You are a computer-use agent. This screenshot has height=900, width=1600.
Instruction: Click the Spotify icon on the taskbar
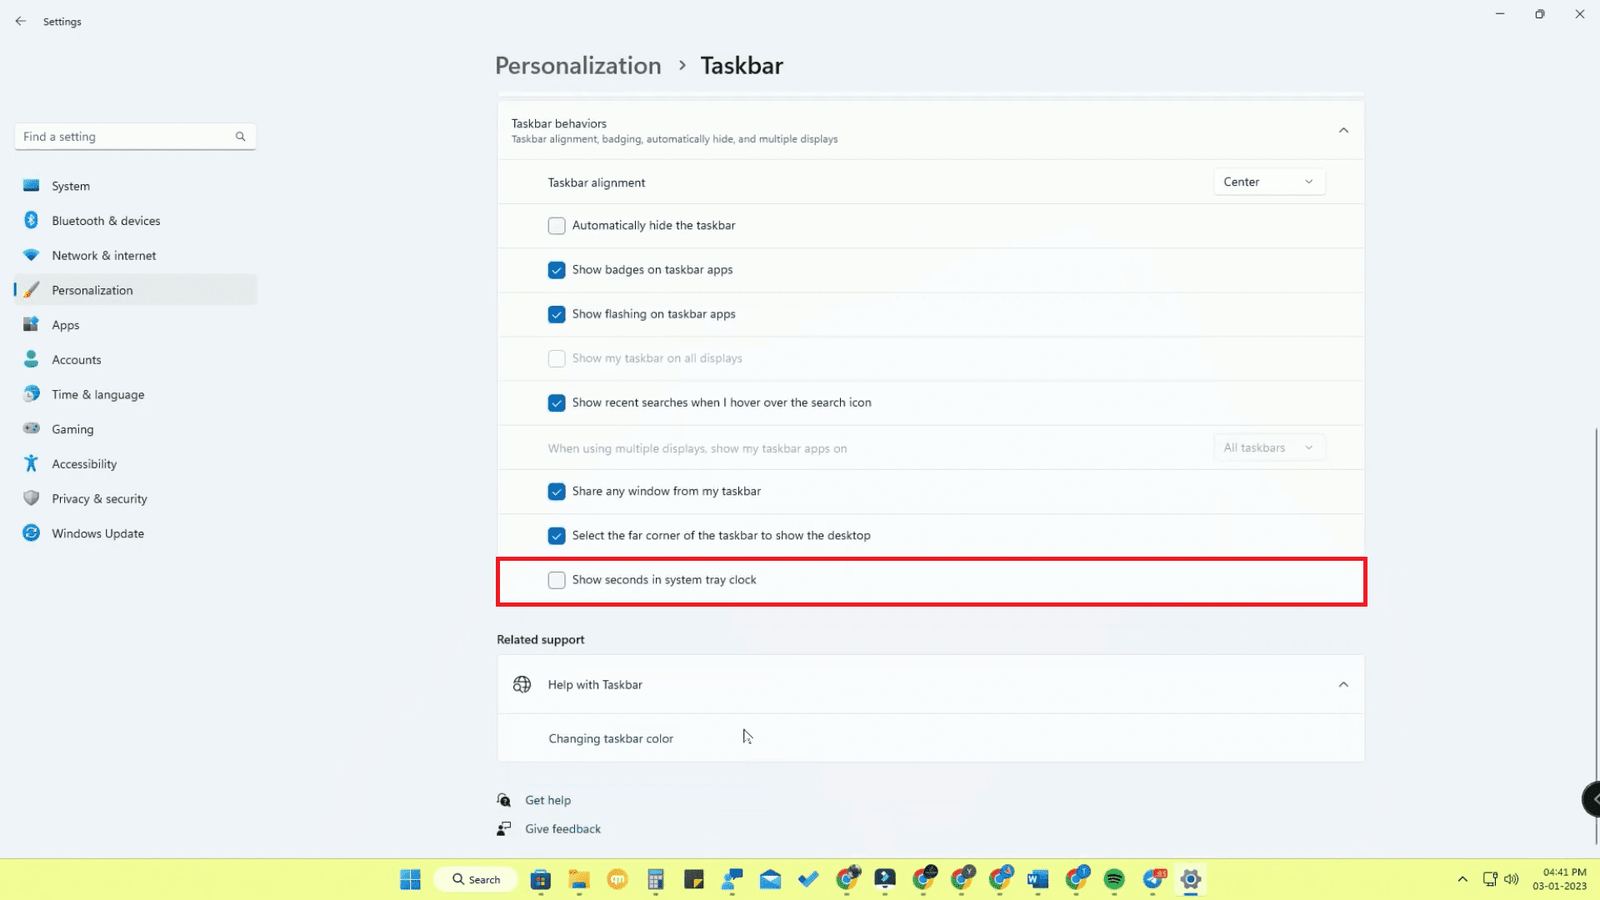tap(1114, 880)
